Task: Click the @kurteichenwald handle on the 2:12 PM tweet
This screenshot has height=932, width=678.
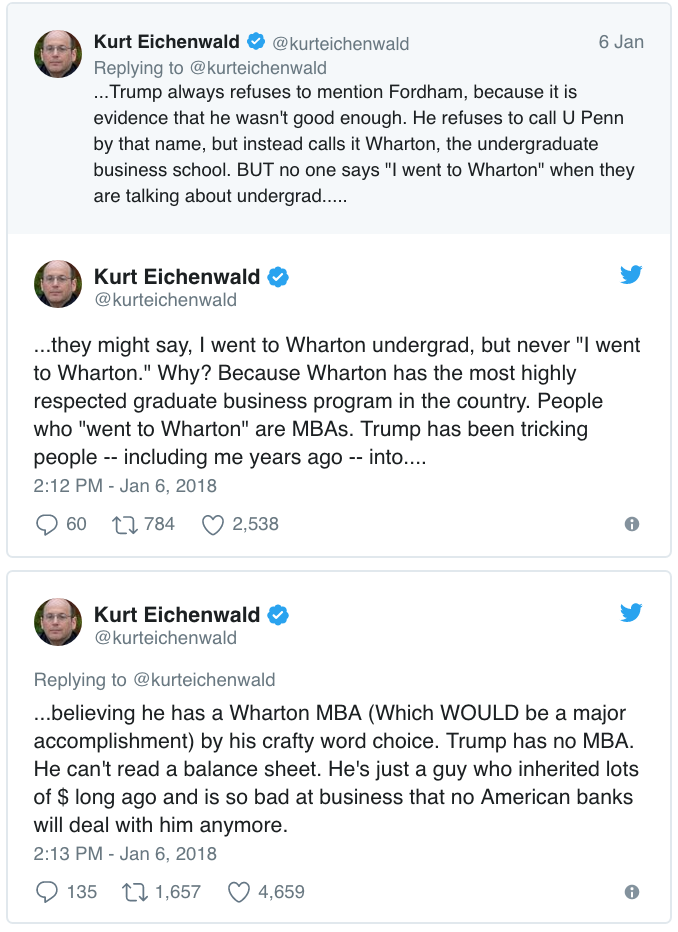Action: 166,300
